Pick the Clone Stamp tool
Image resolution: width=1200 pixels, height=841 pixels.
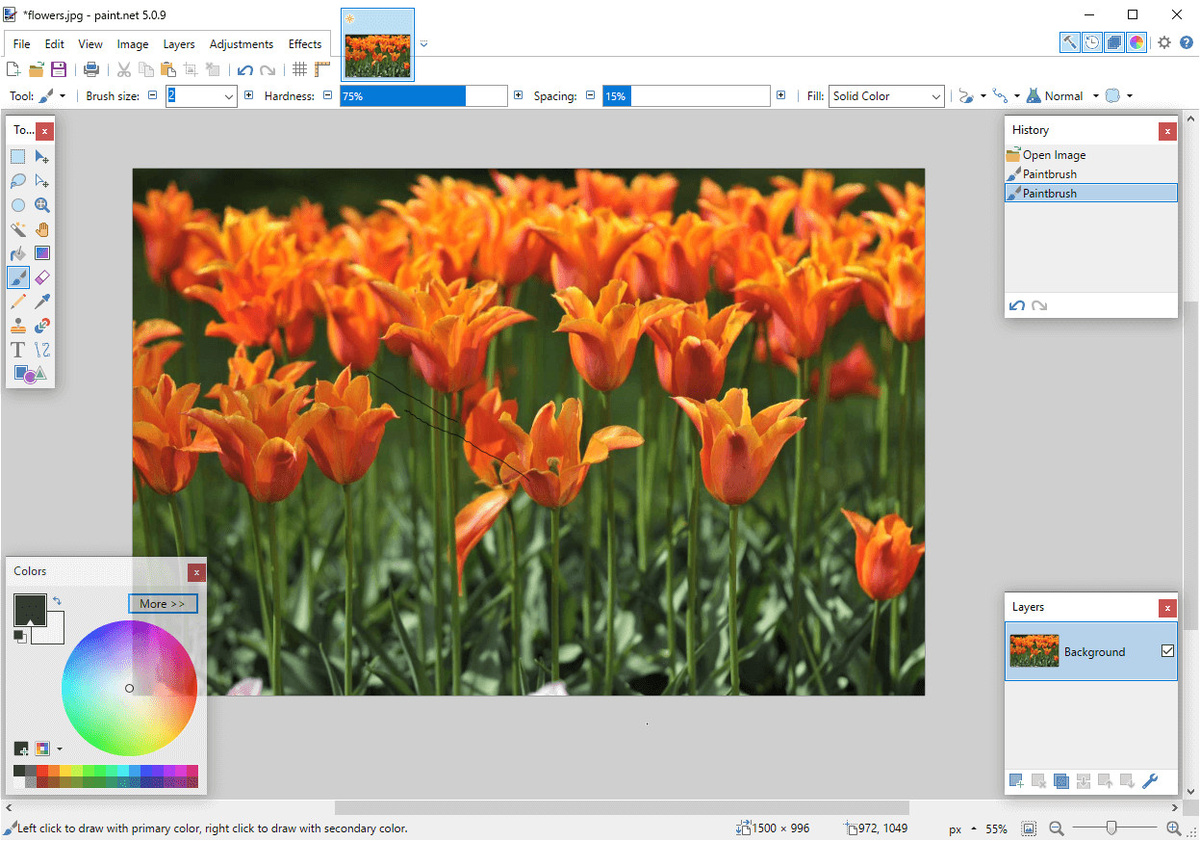coord(18,325)
